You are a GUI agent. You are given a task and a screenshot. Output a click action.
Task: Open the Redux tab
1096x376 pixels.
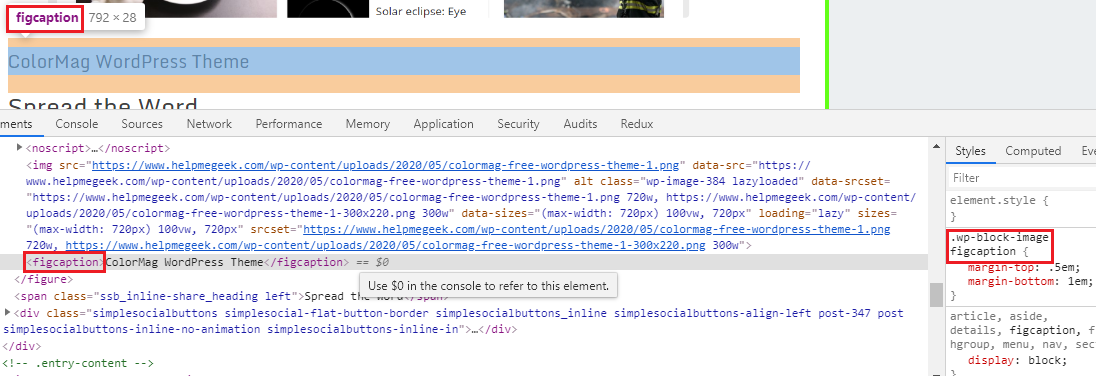[x=637, y=124]
